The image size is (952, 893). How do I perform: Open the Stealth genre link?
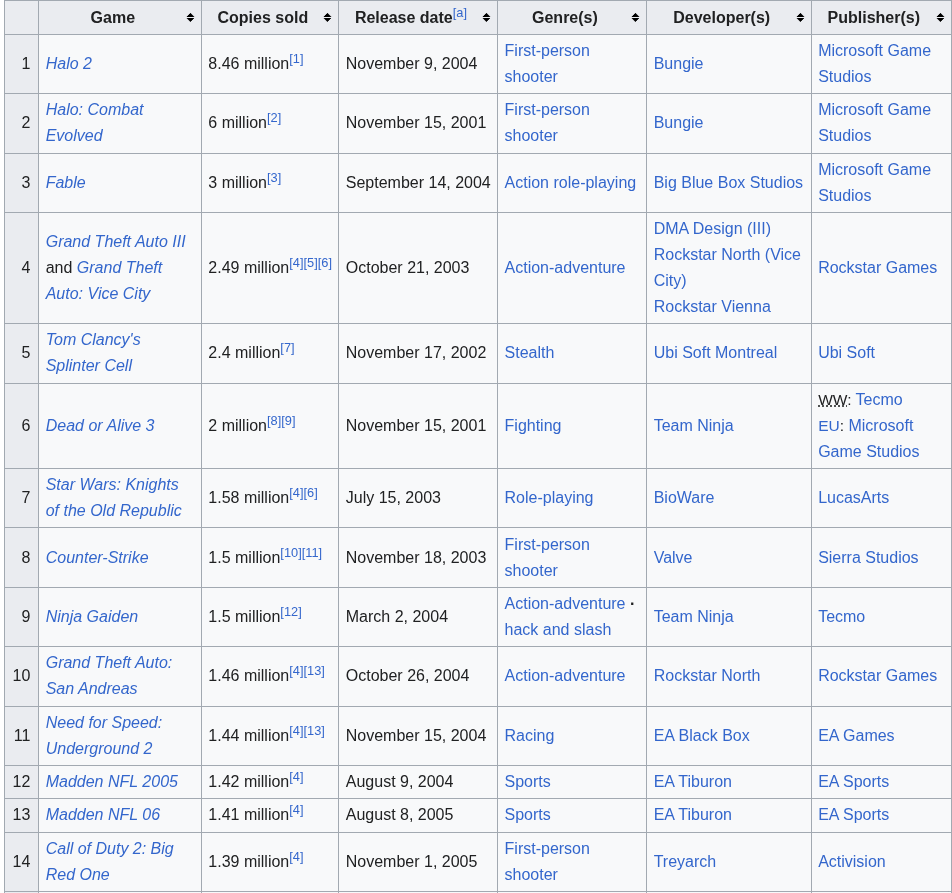(529, 352)
